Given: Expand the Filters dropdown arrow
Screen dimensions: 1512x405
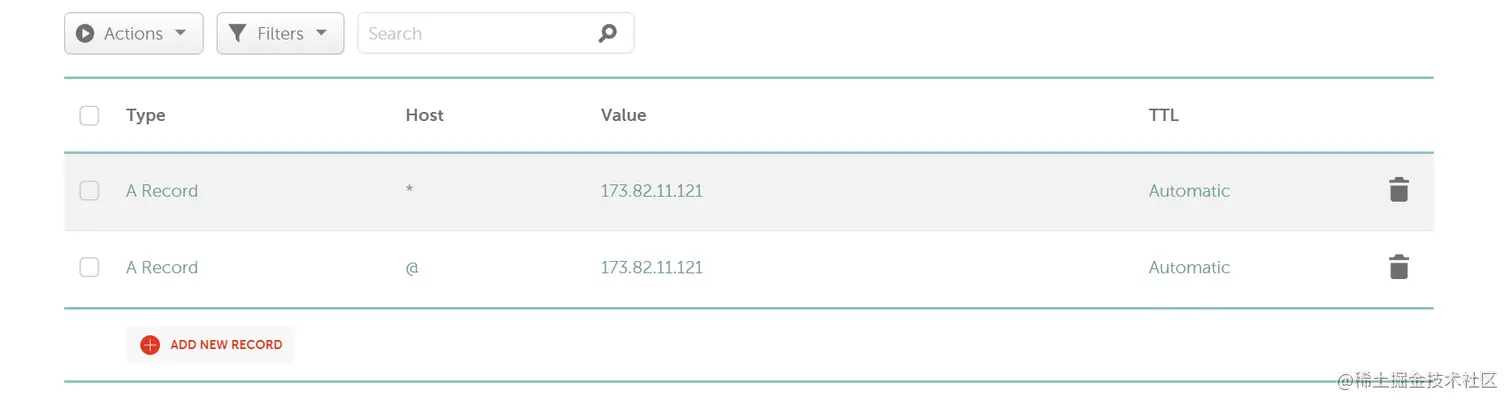Looking at the screenshot, I should [x=321, y=33].
